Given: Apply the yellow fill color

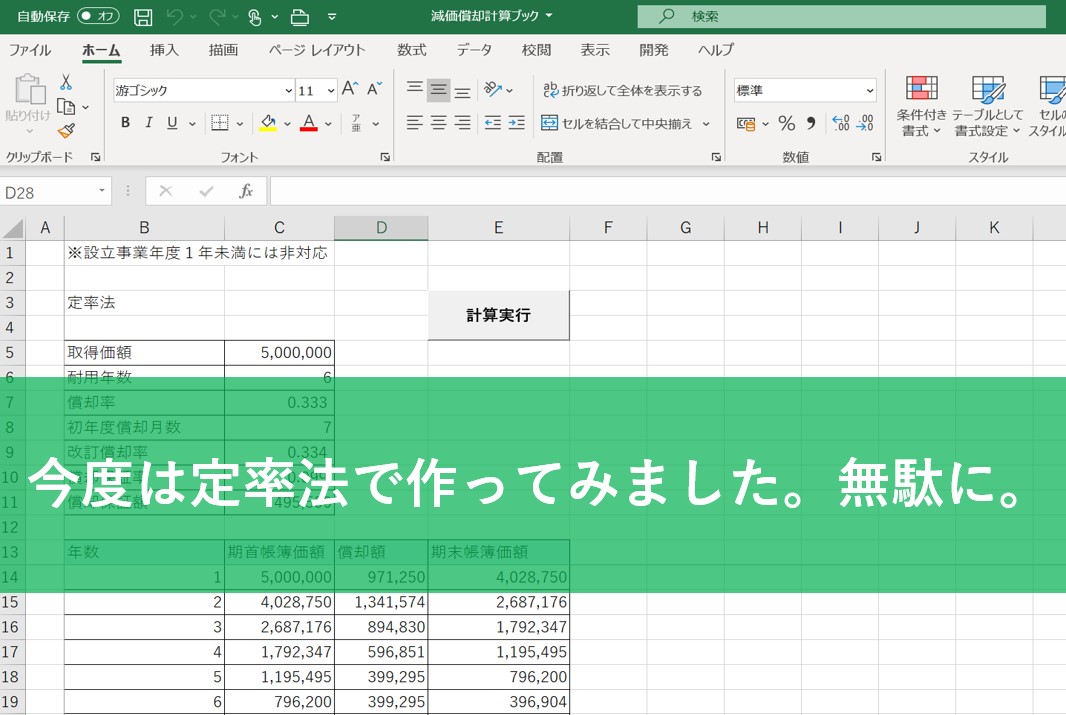Looking at the screenshot, I should 267,123.
